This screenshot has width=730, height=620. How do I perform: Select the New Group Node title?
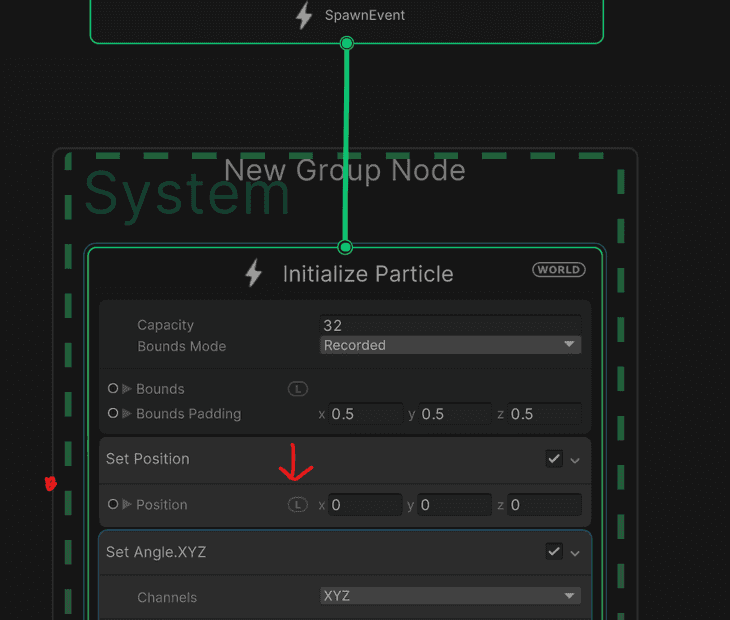coord(345,171)
